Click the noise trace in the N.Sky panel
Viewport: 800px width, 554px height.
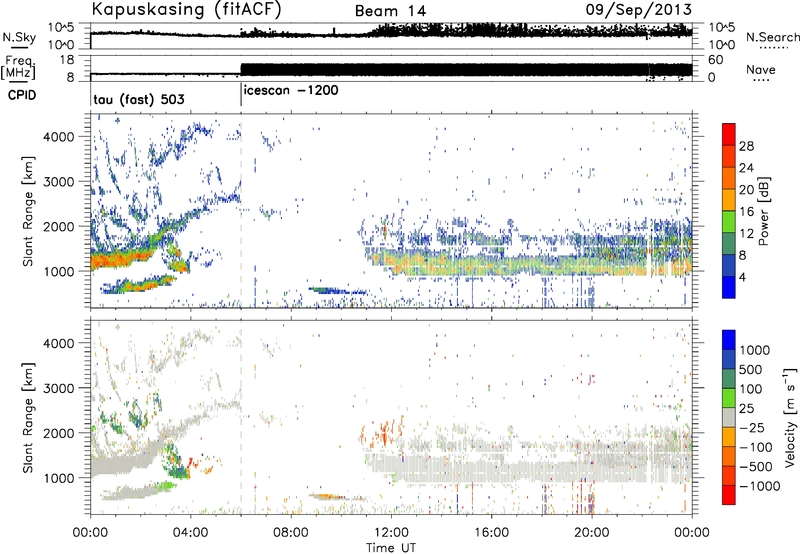coord(391,32)
